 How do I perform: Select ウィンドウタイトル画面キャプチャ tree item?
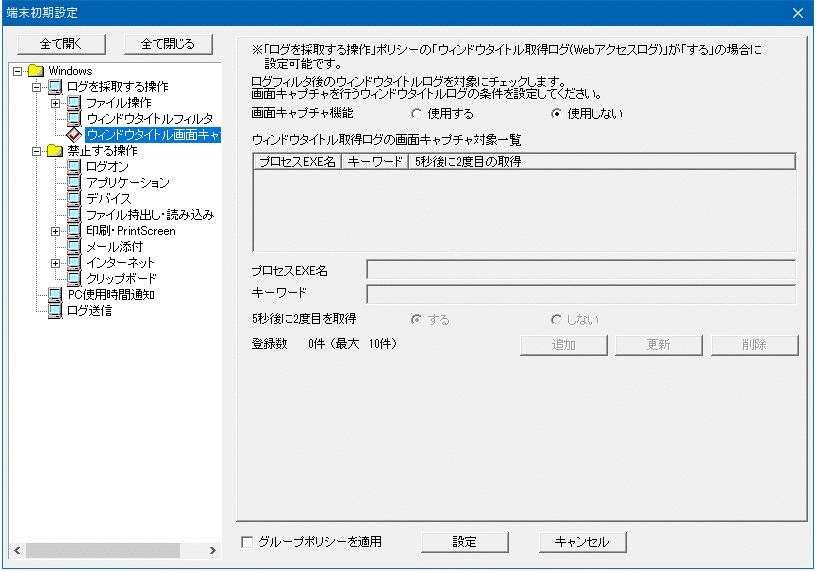pos(153,135)
